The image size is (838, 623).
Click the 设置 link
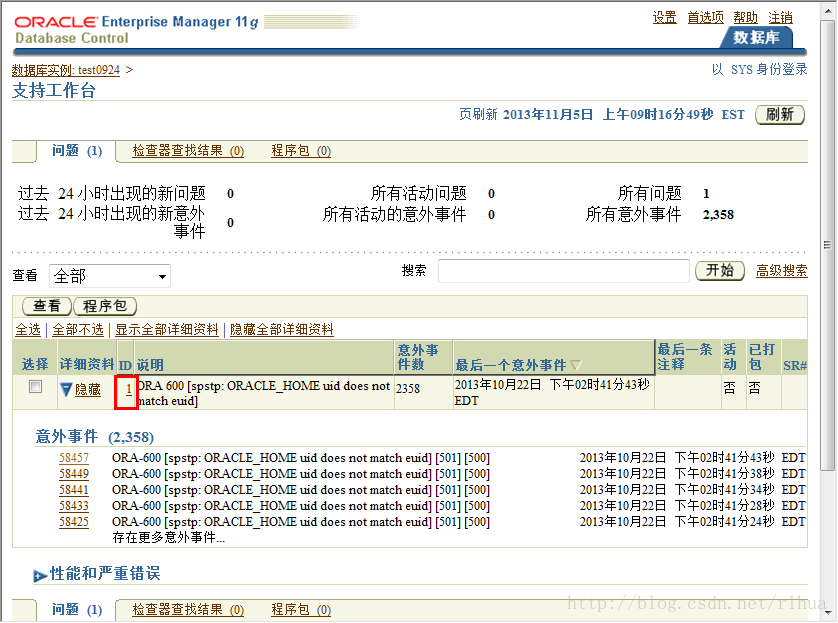(664, 18)
